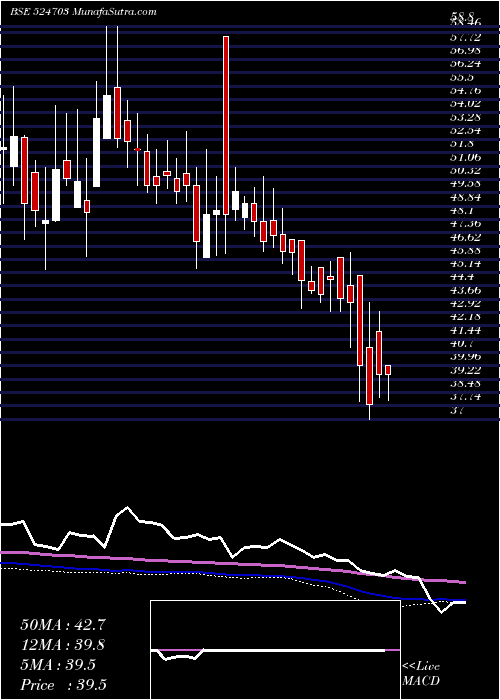Click the lowest axis label 37
The image size is (500, 700).
point(458,410)
